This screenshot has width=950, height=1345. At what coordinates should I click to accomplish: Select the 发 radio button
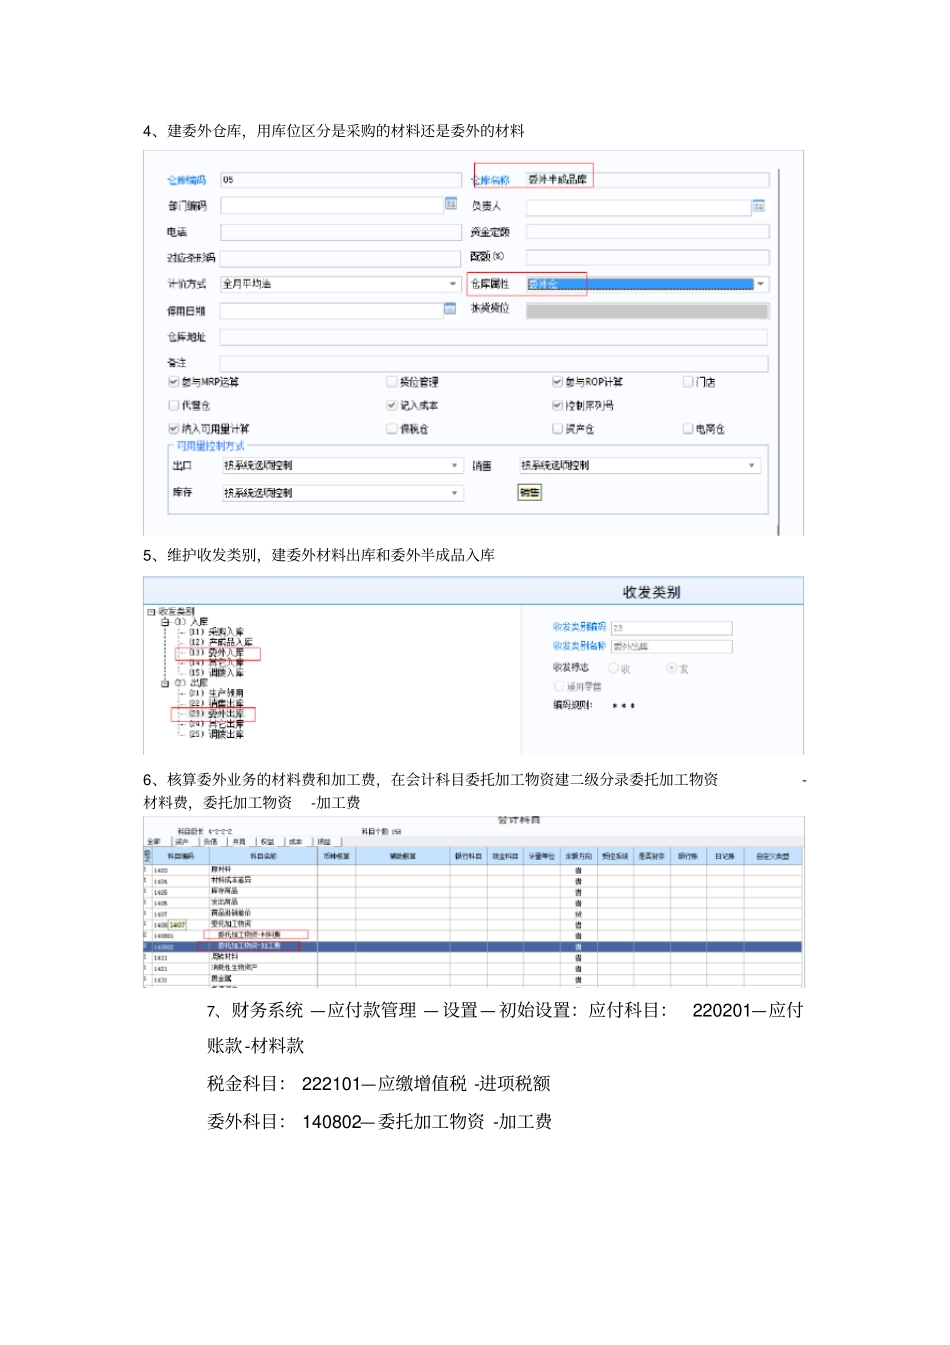(x=672, y=668)
